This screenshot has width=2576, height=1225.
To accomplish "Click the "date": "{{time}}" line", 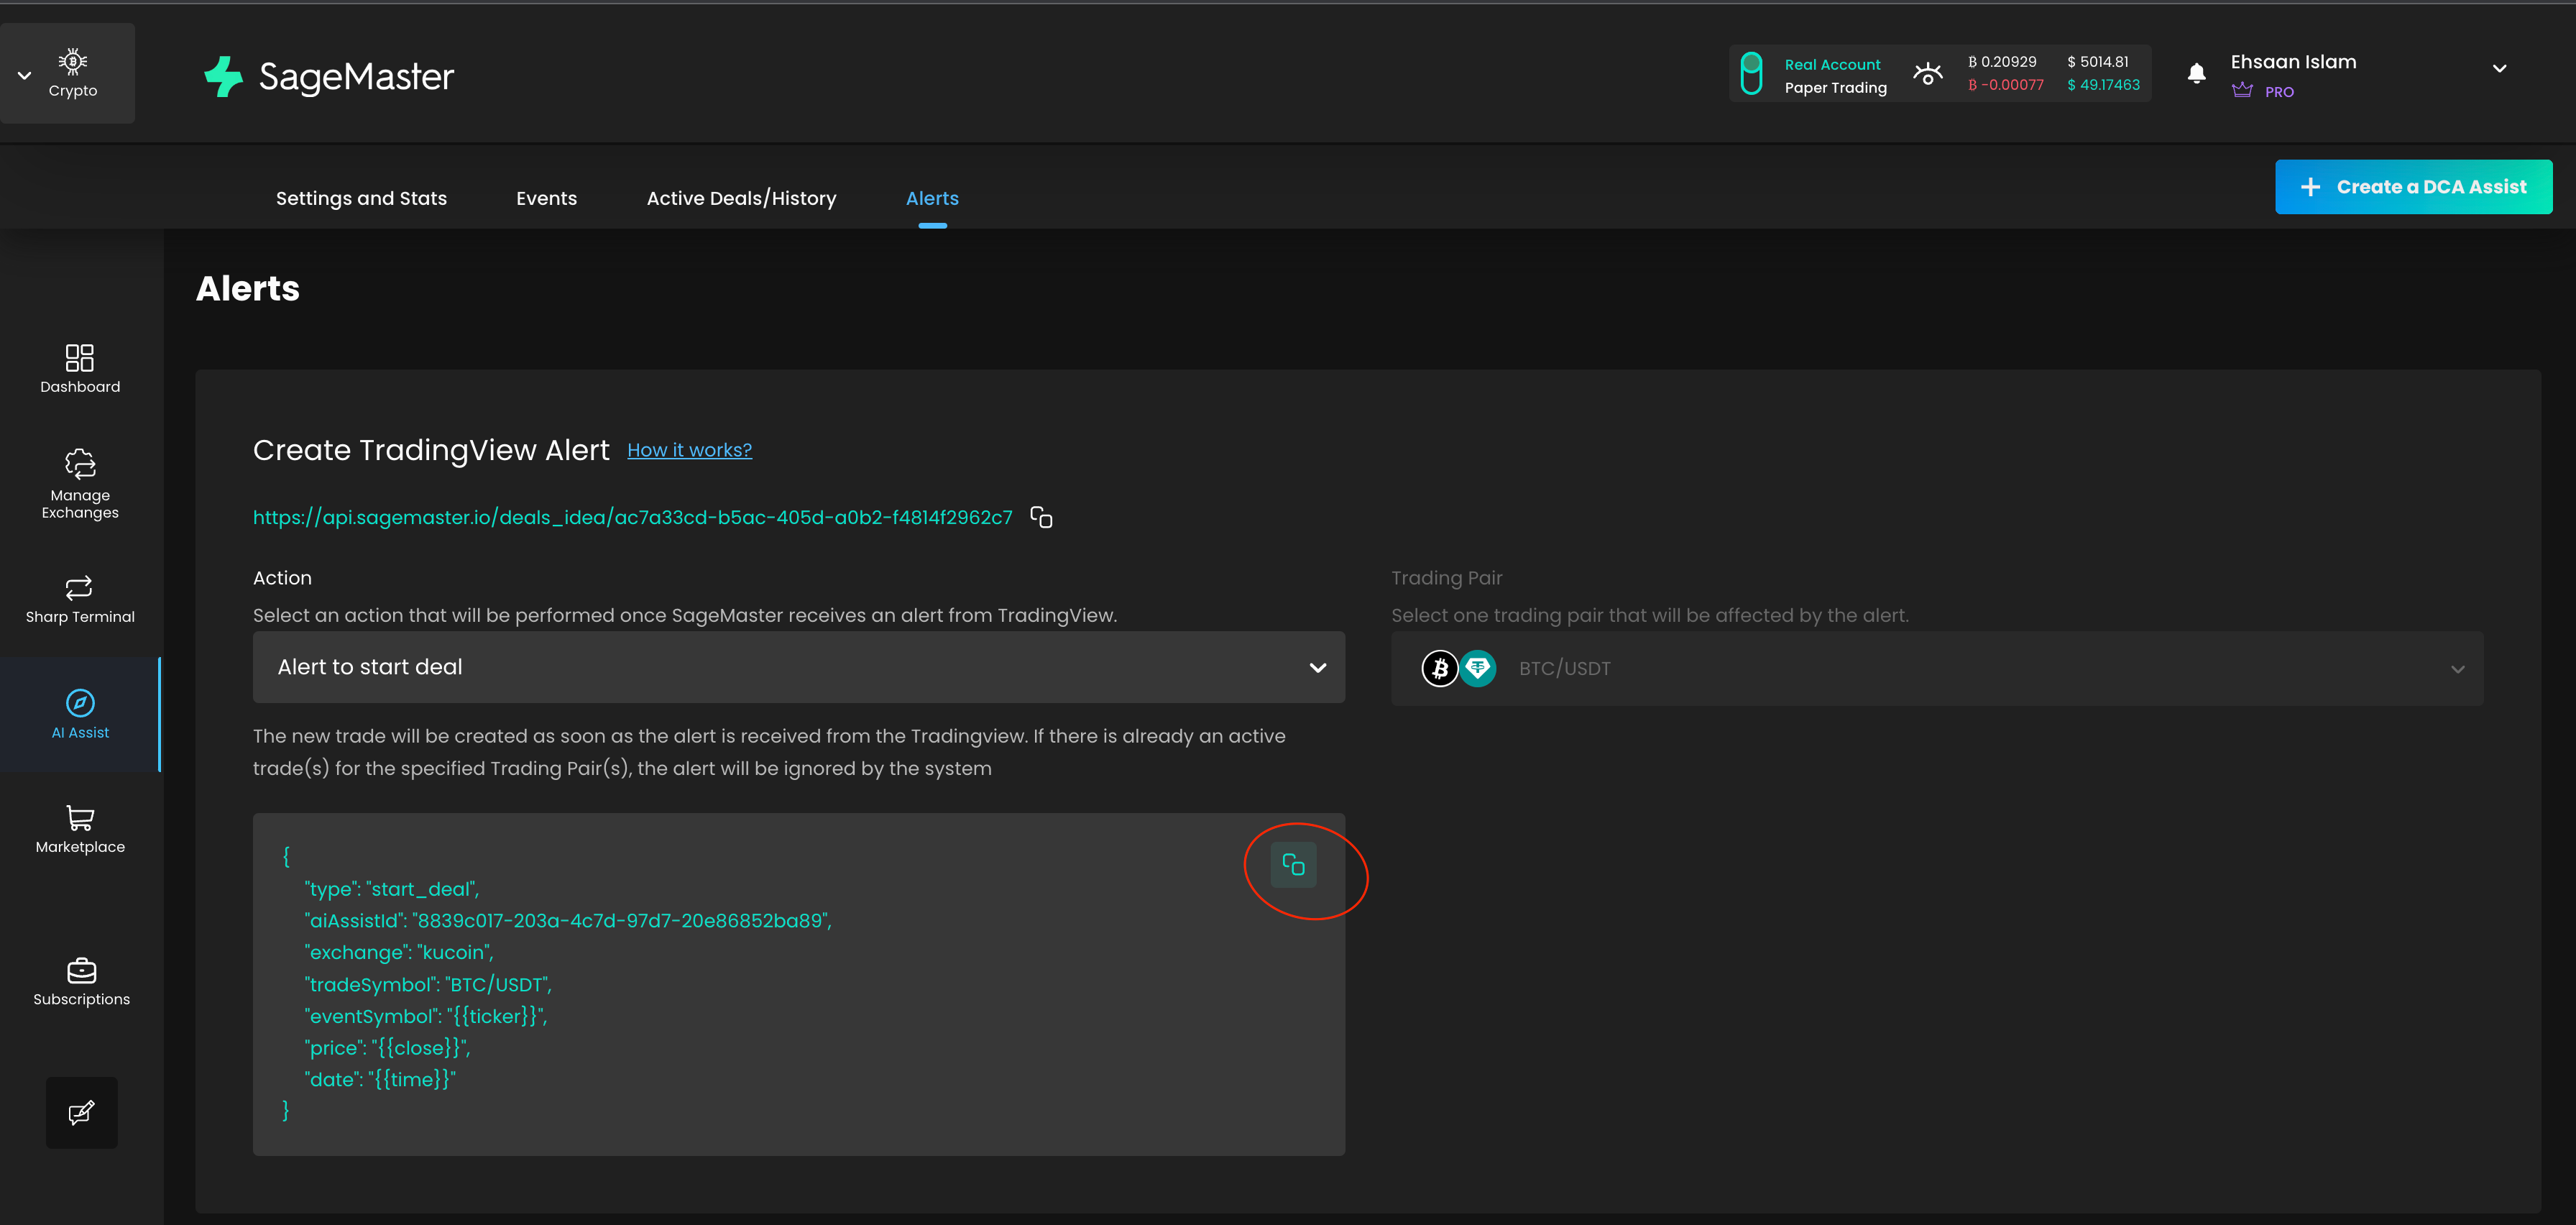I will (x=380, y=1079).
